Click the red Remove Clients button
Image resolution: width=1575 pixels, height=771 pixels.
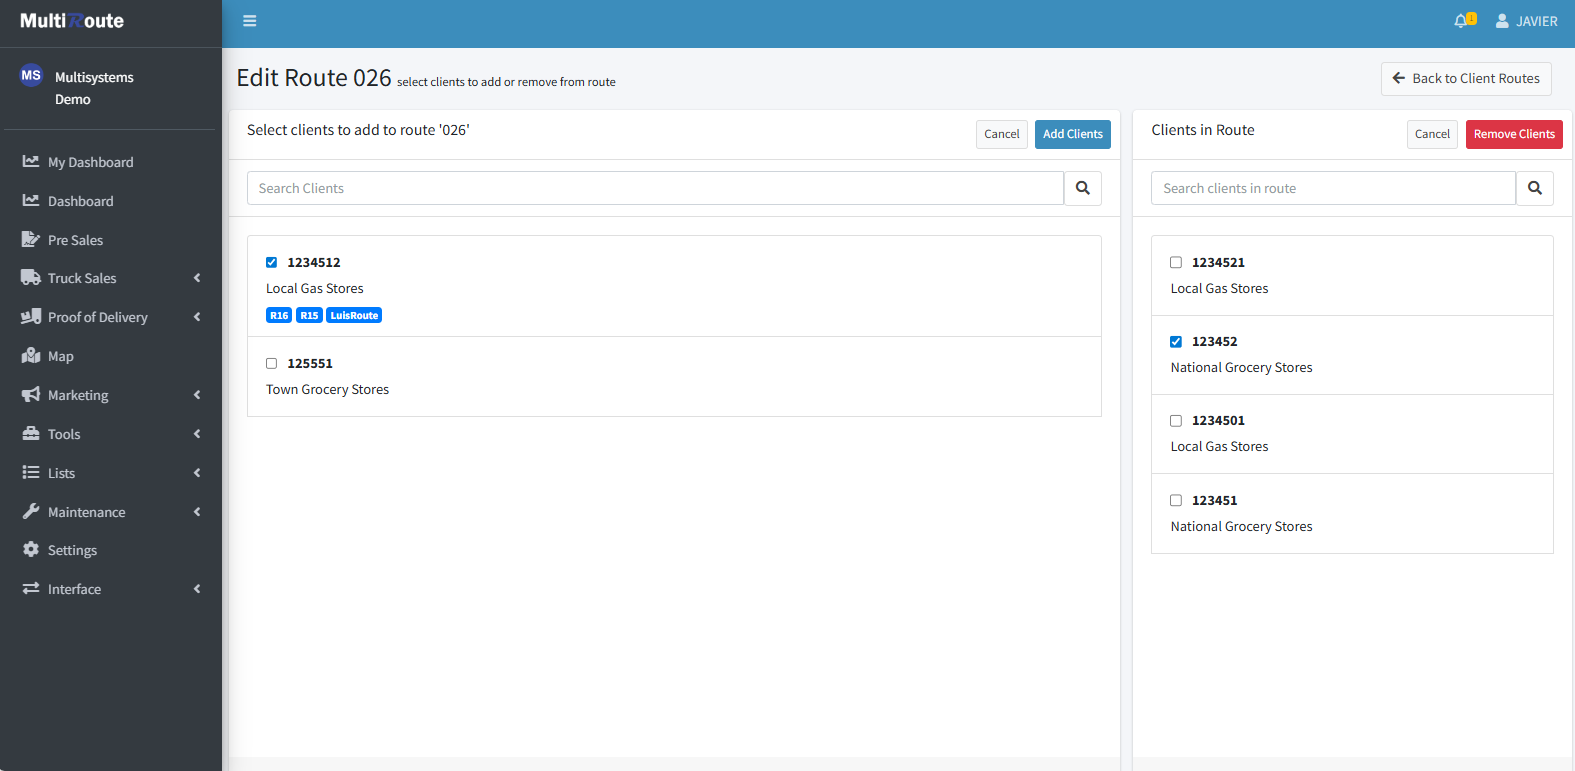[1513, 134]
